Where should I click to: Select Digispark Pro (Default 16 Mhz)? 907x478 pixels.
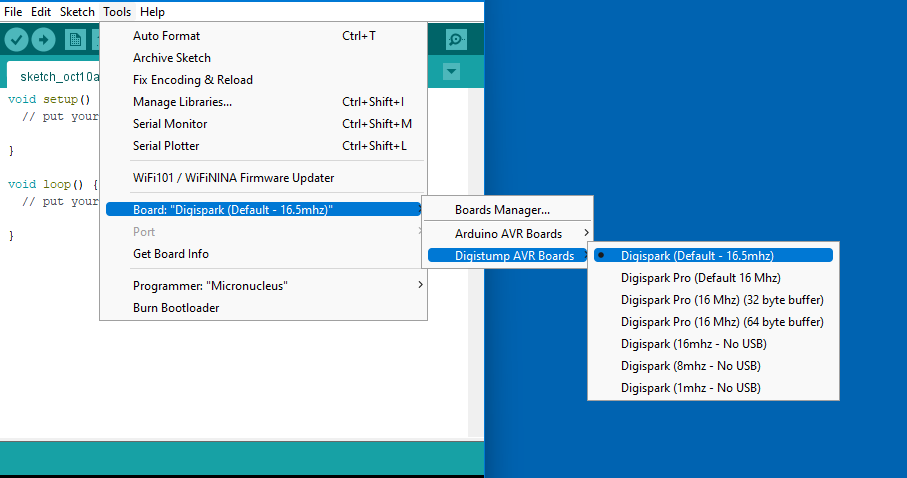click(713, 278)
